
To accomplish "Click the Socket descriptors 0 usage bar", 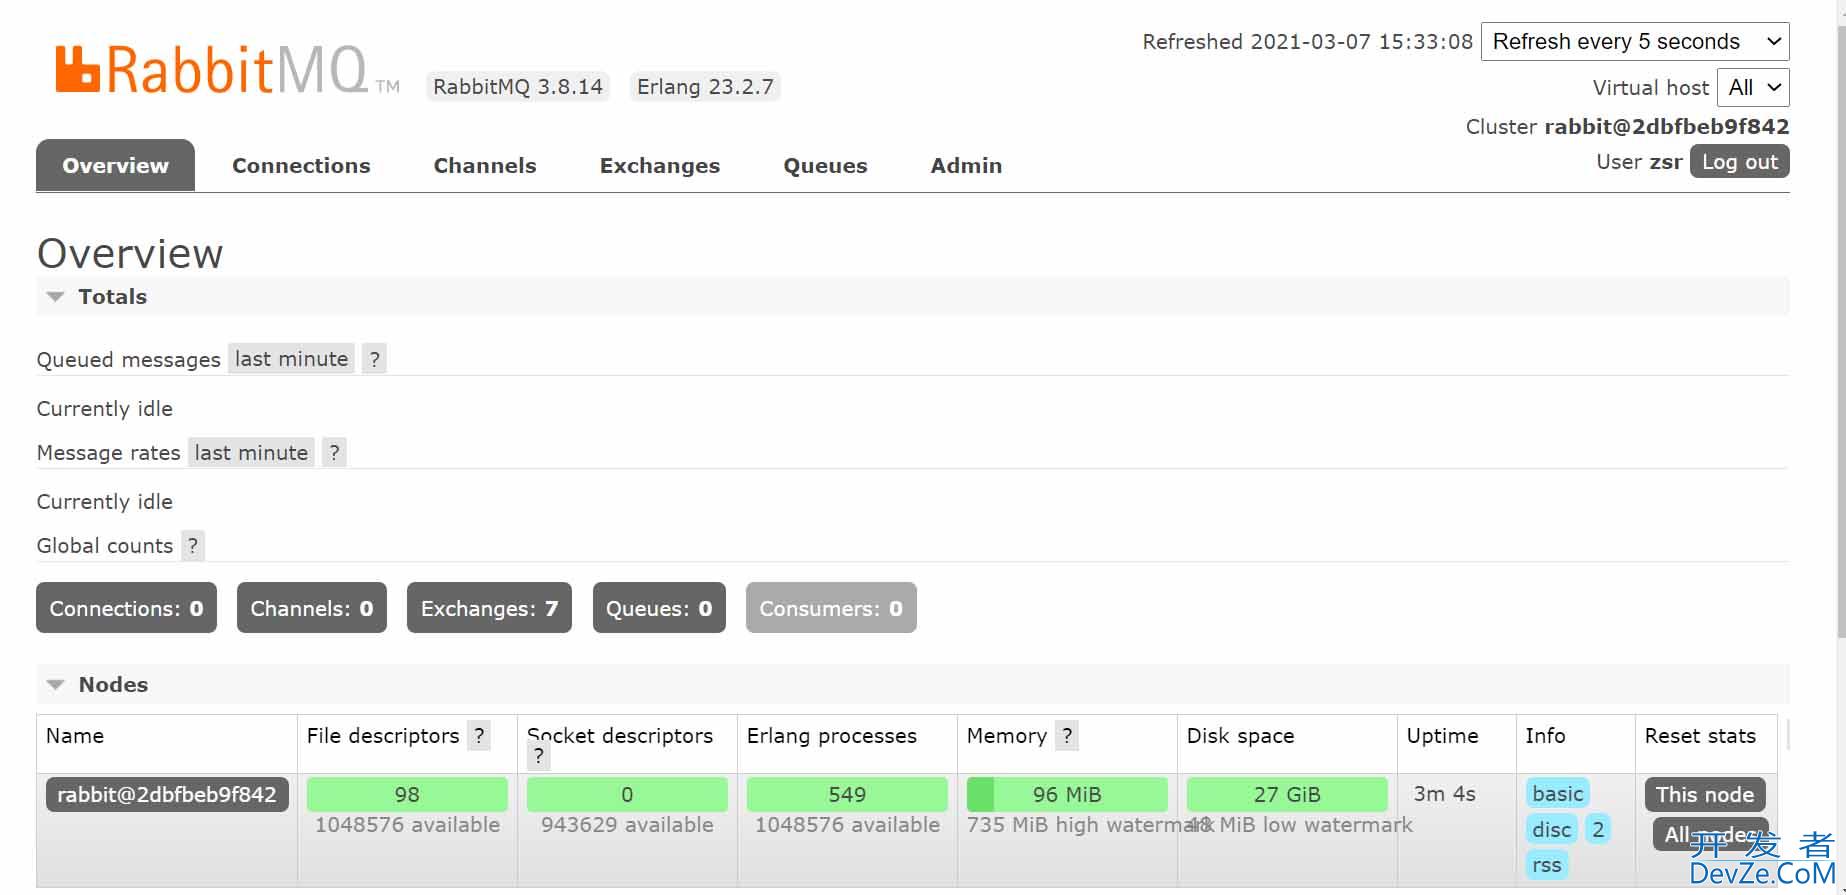I will point(627,795).
